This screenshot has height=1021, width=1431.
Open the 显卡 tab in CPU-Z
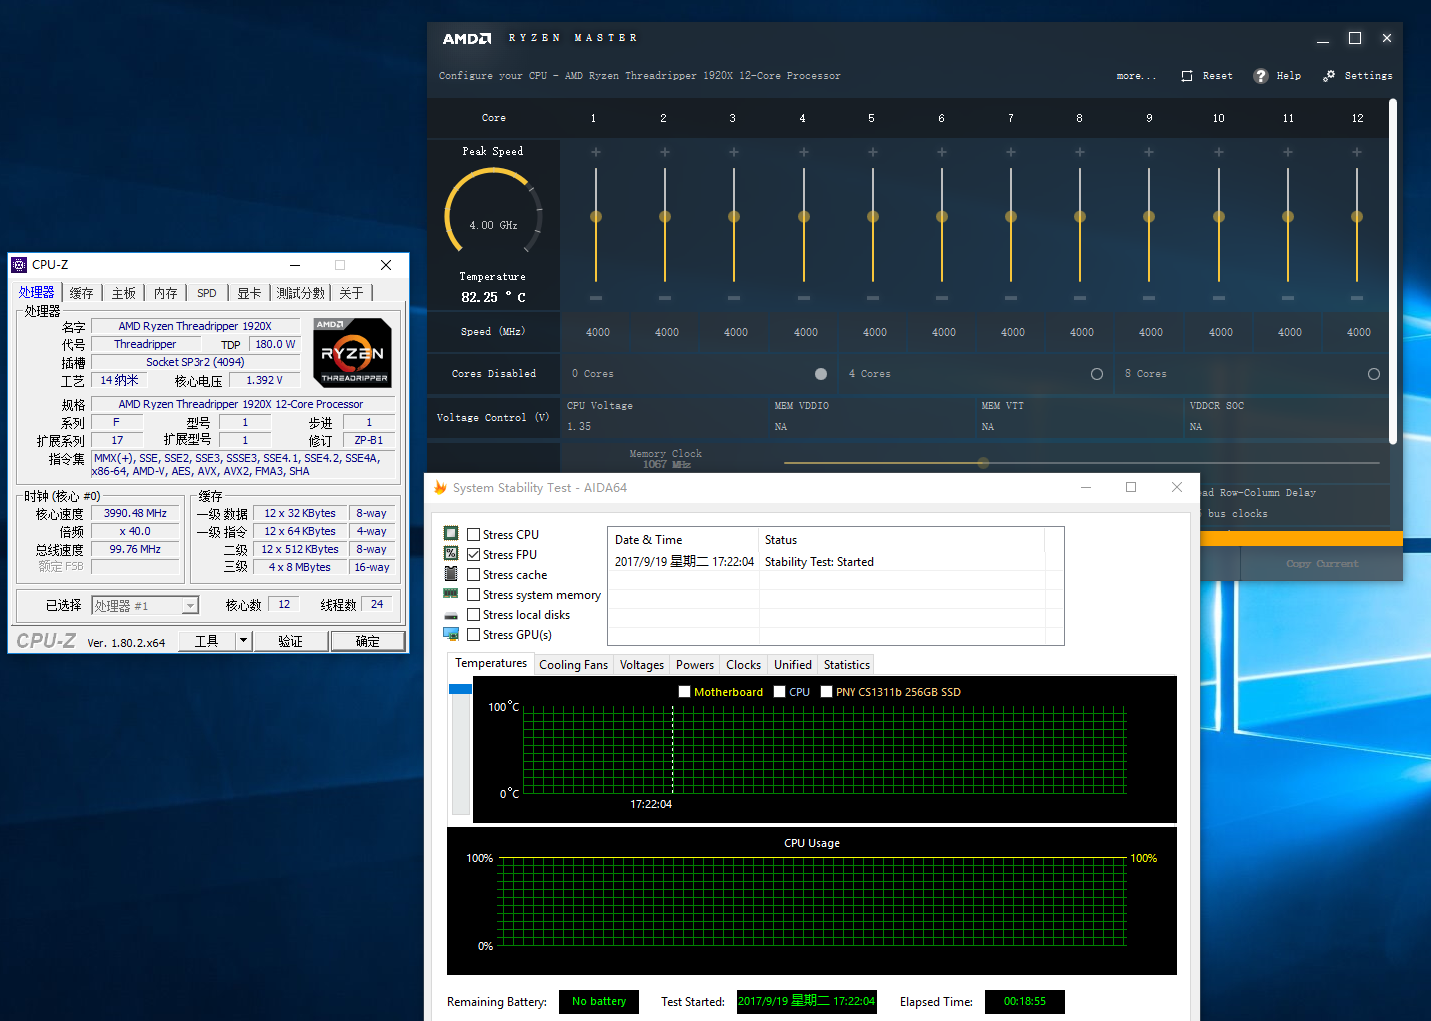[x=249, y=293]
